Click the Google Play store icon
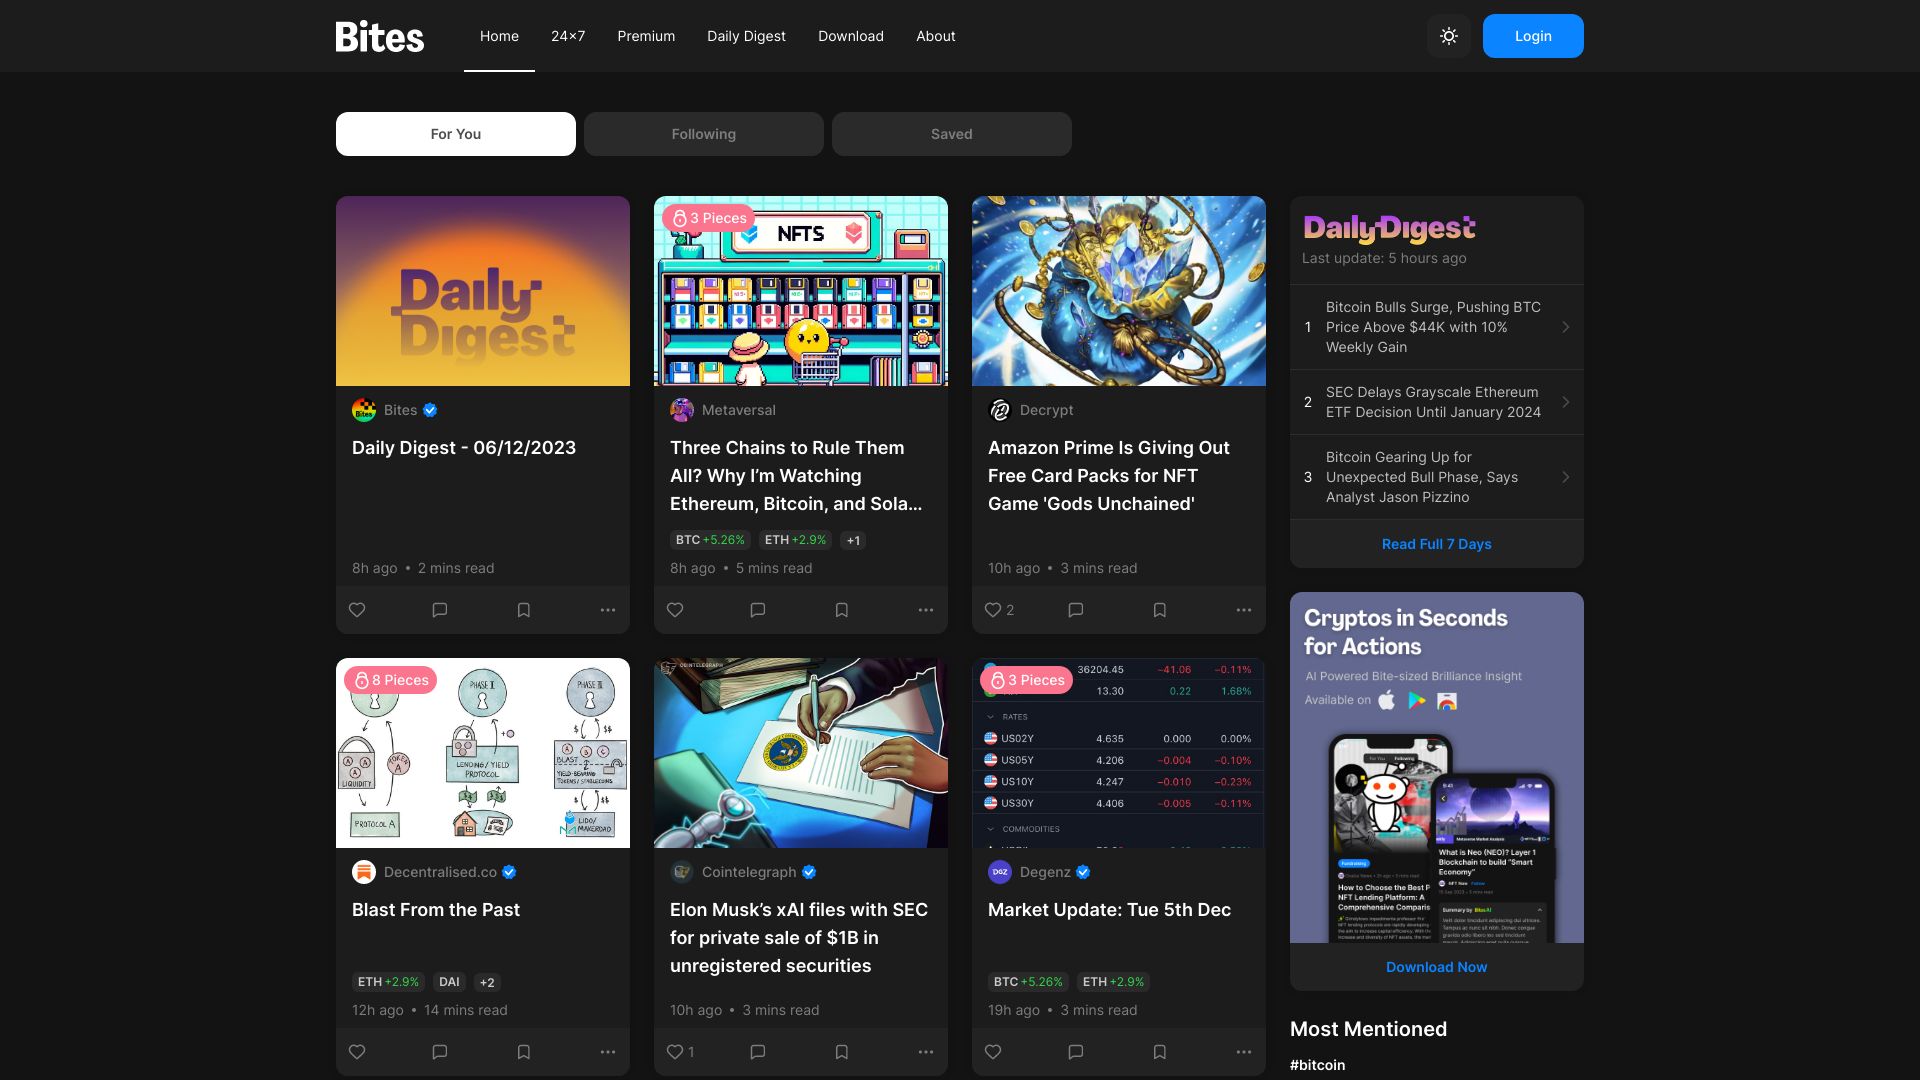1920x1080 pixels. [x=1417, y=700]
